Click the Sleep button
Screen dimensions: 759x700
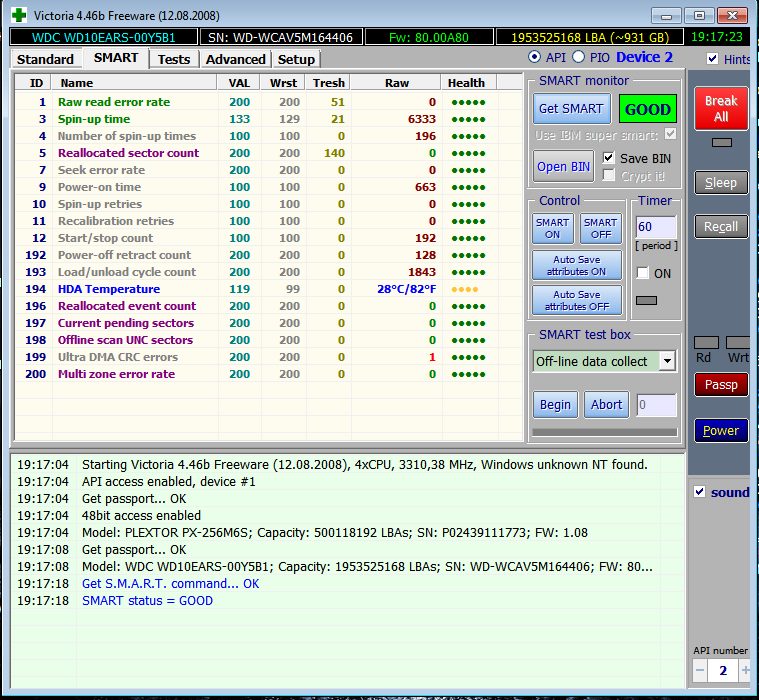coord(721,183)
